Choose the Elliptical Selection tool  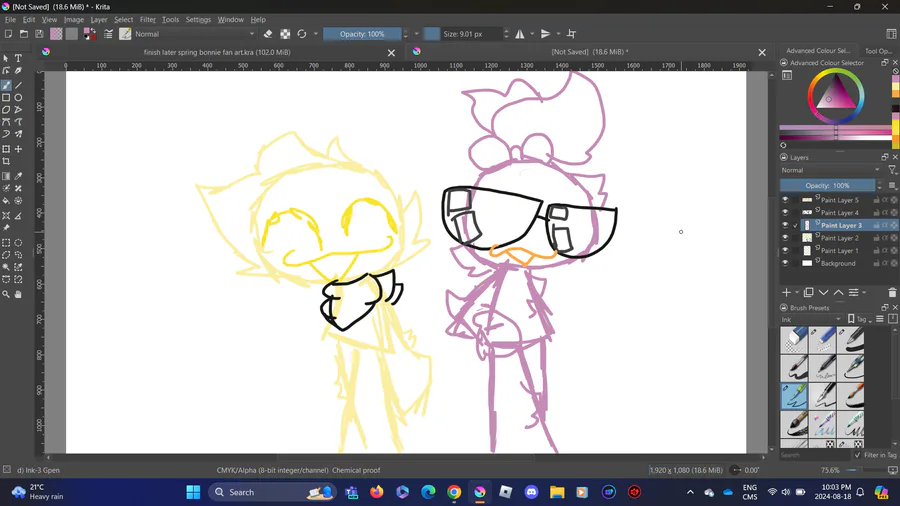click(x=18, y=243)
